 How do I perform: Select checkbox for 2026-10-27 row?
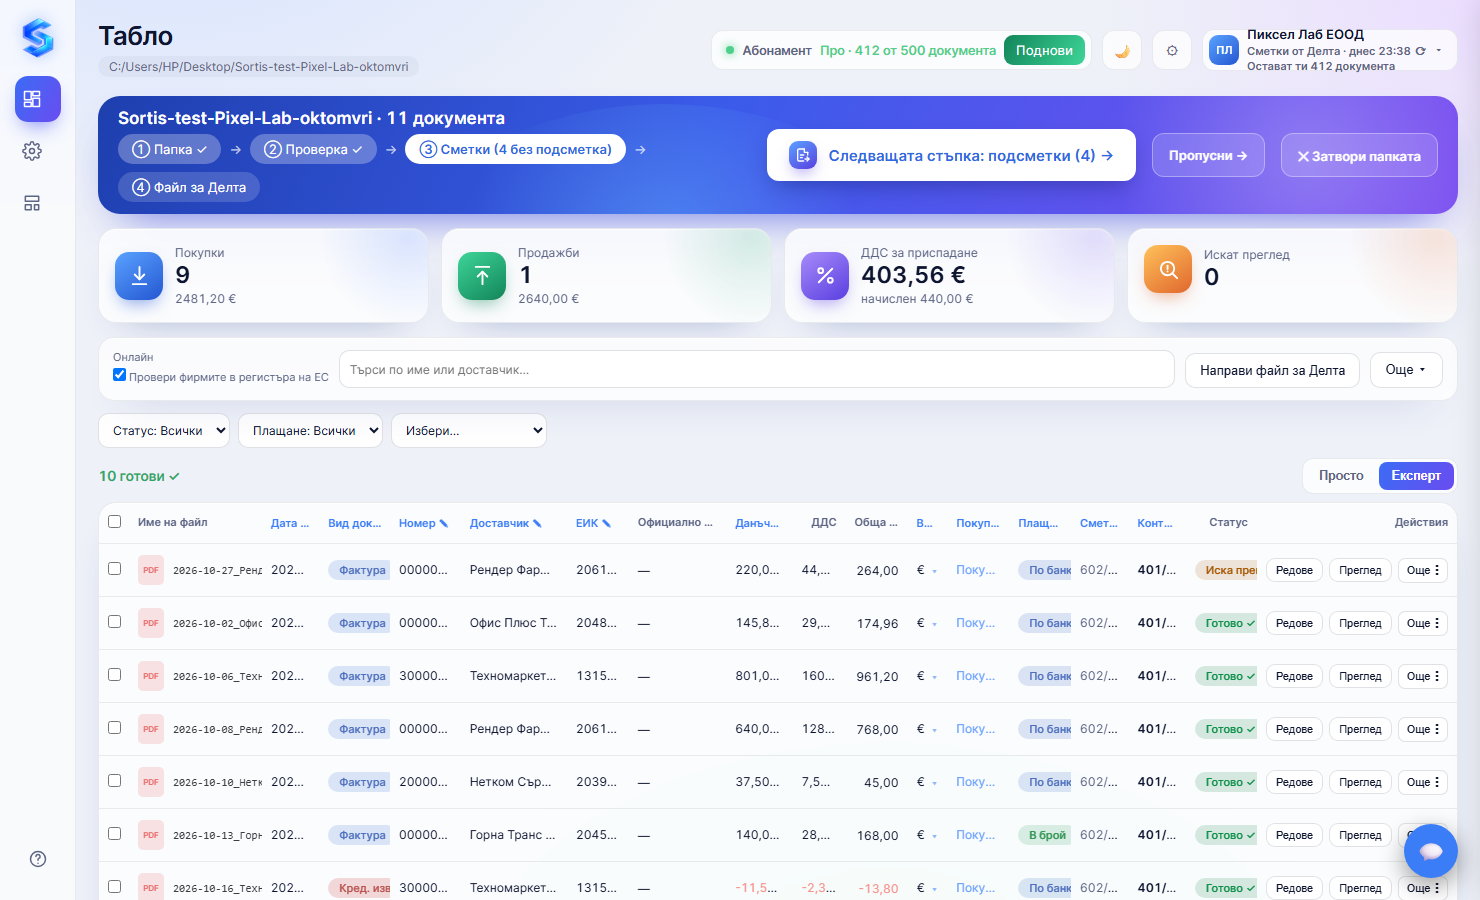pyautogui.click(x=114, y=568)
